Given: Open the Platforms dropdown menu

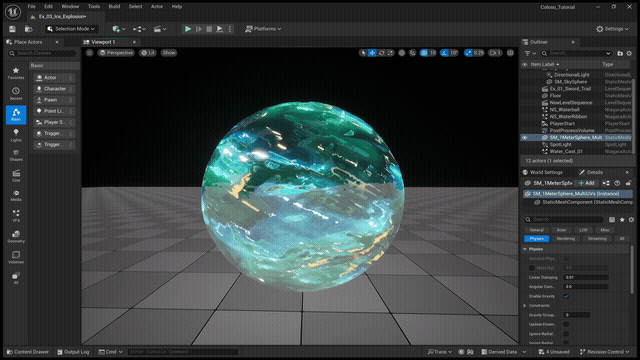Looking at the screenshot, I should point(263,29).
